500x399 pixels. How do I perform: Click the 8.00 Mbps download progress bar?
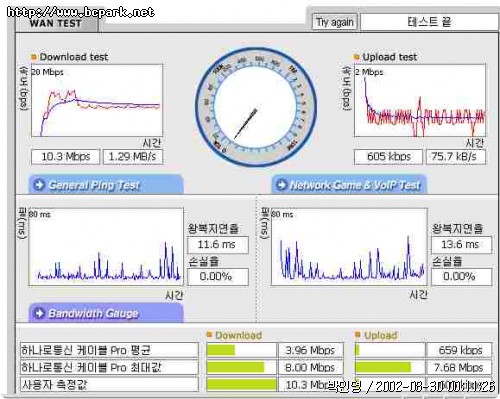(x=242, y=367)
